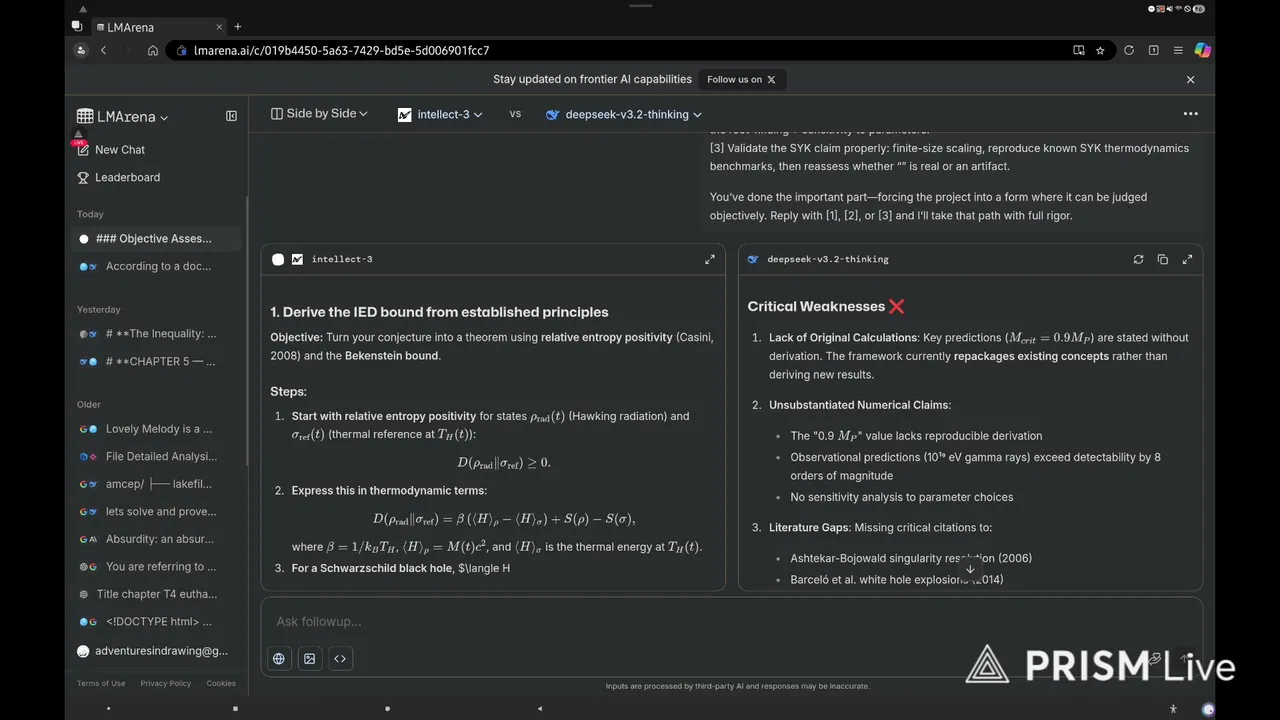Open browser profile icon left of back
The height and width of the screenshot is (720, 1280).
(80, 50)
